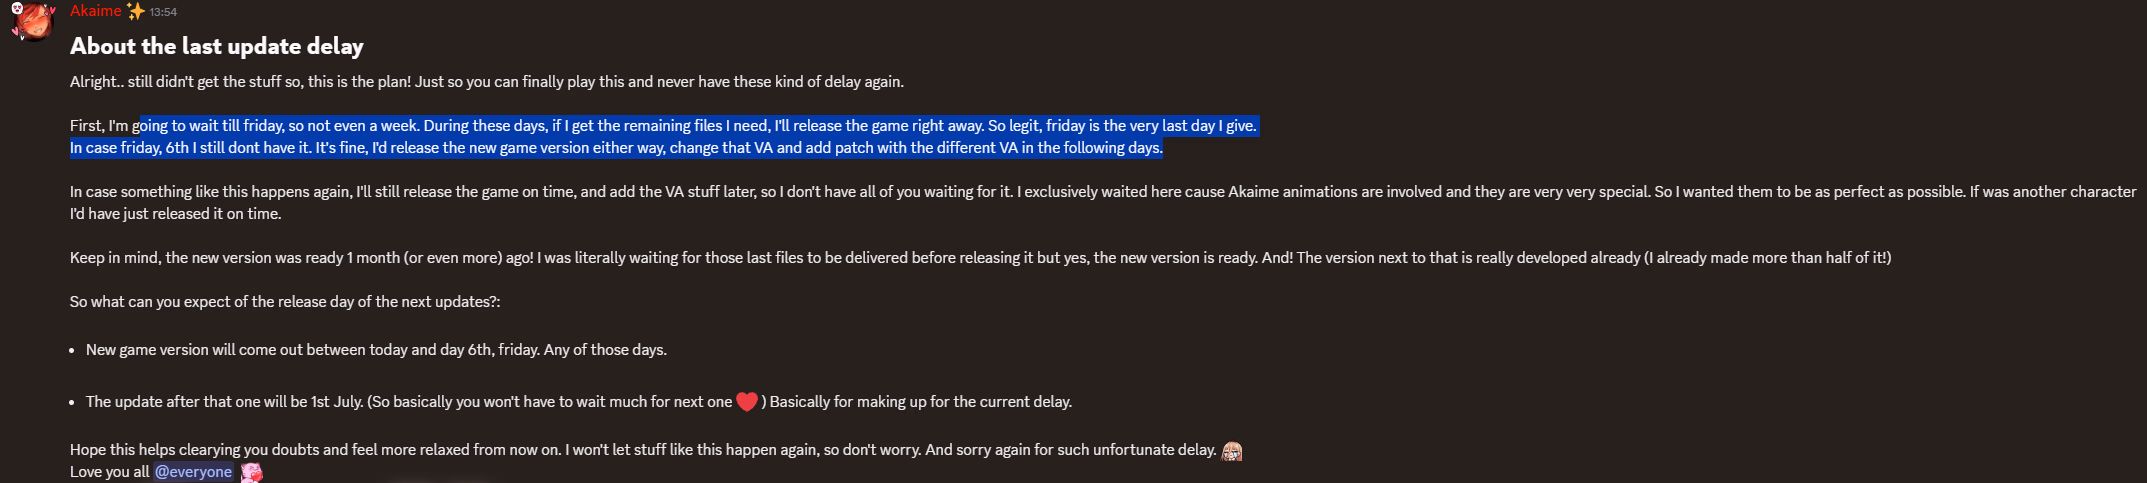
Task: Click the sentence starting 'Hope this helps clearying'
Action: pyautogui.click(x=643, y=450)
